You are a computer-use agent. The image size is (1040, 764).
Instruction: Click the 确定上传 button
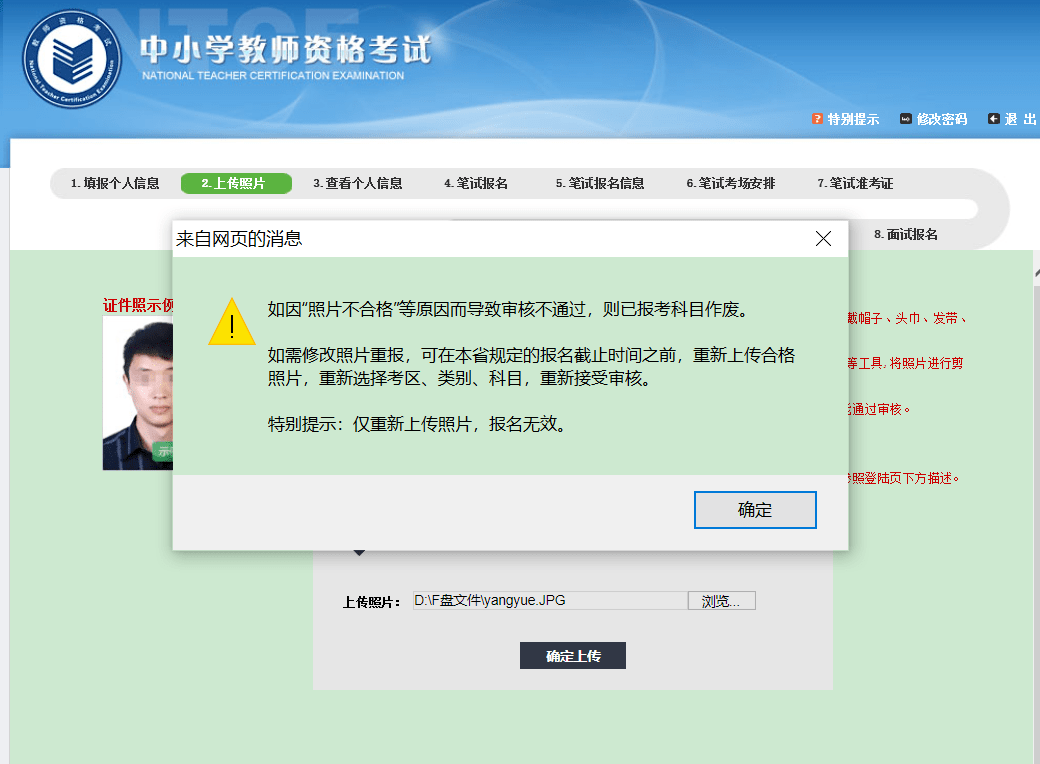pos(572,655)
